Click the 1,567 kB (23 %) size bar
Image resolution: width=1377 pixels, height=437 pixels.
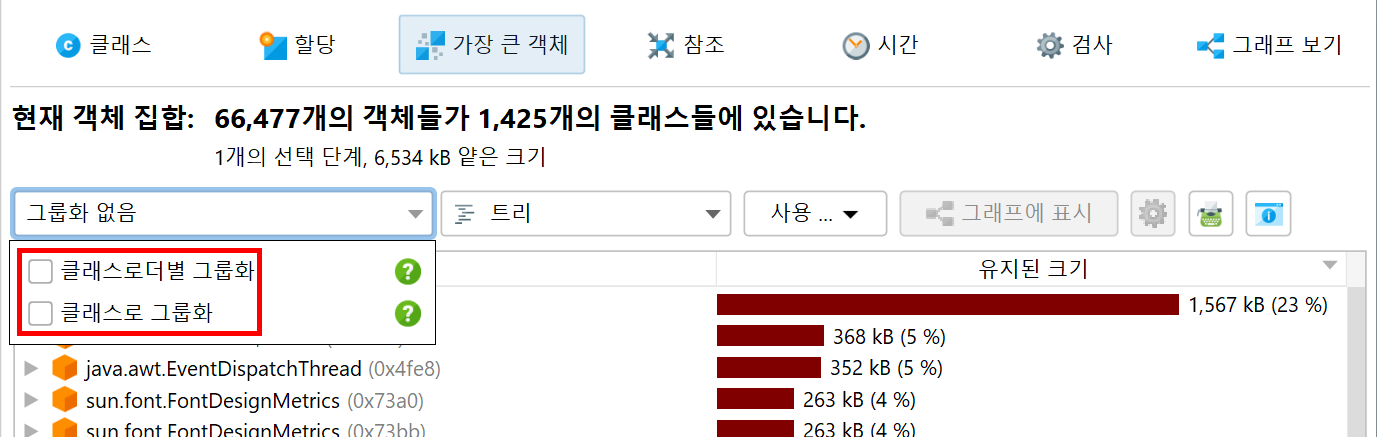coord(948,305)
